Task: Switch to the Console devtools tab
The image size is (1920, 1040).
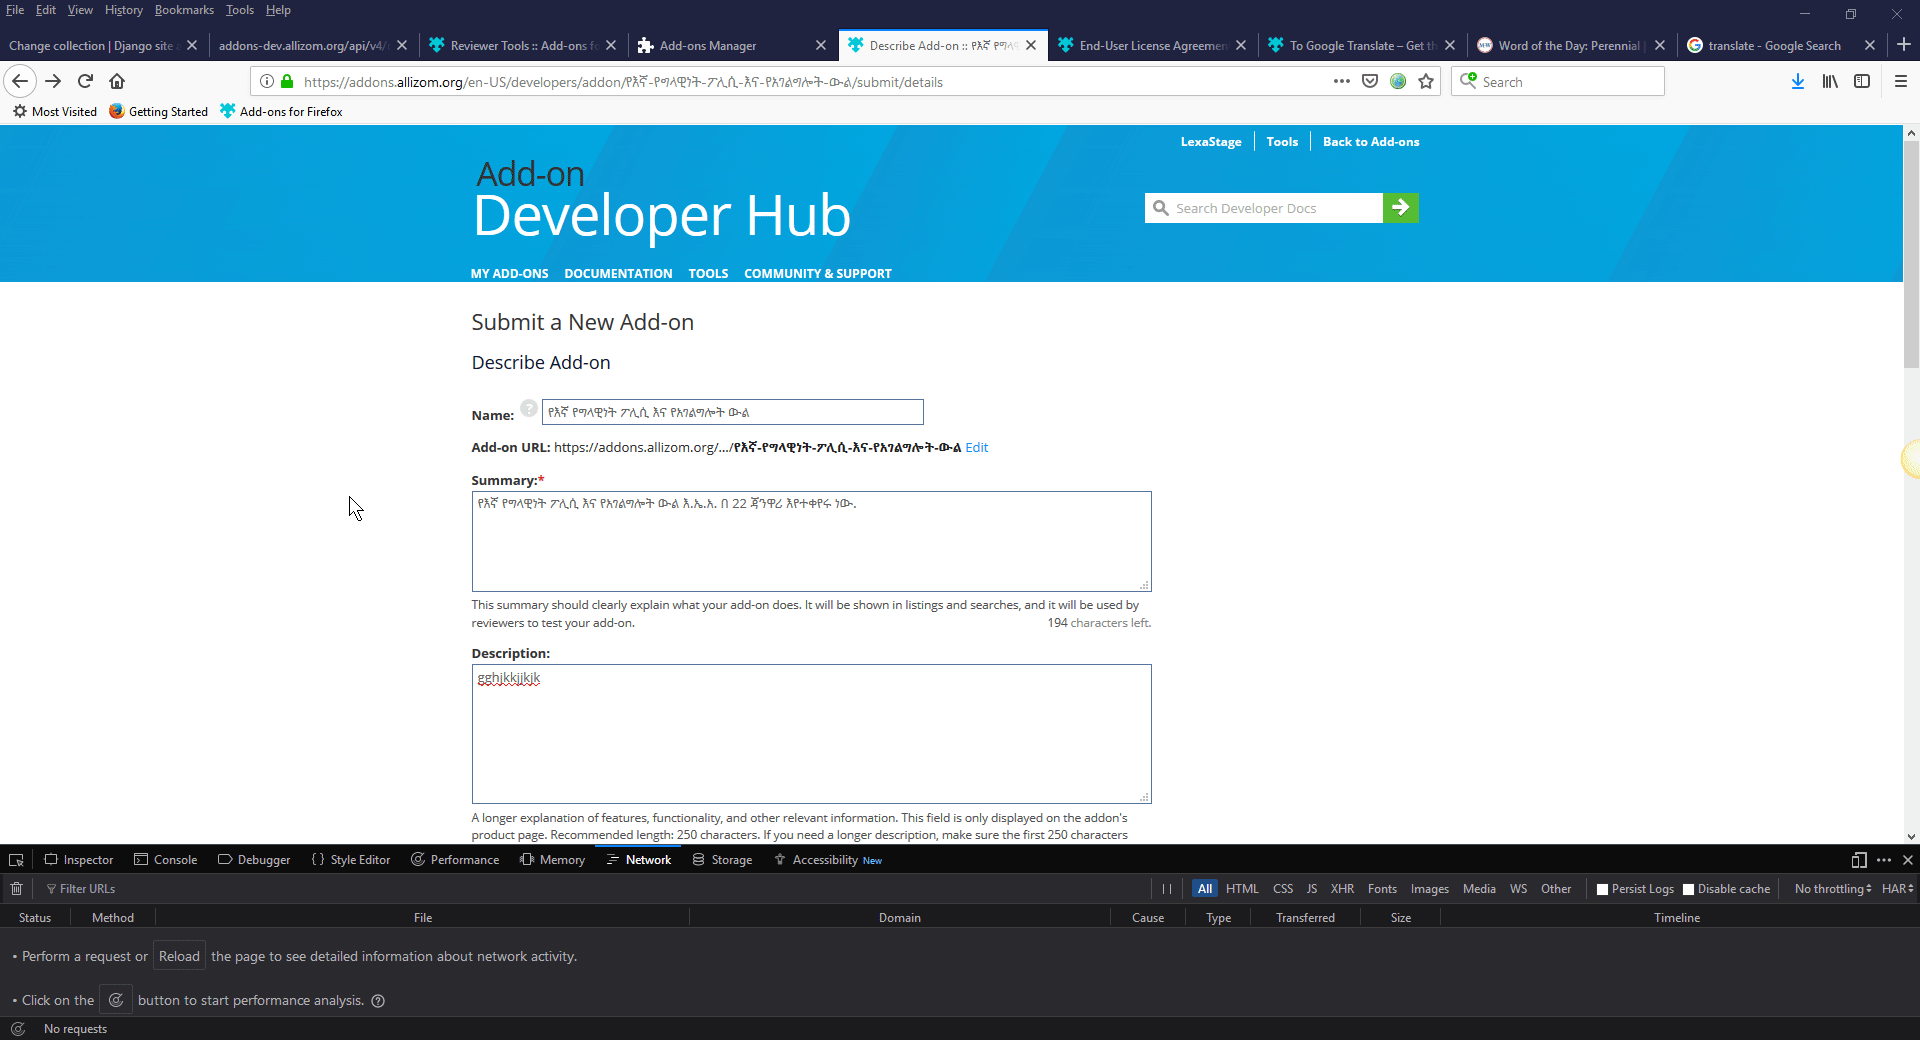Action: click(166, 860)
